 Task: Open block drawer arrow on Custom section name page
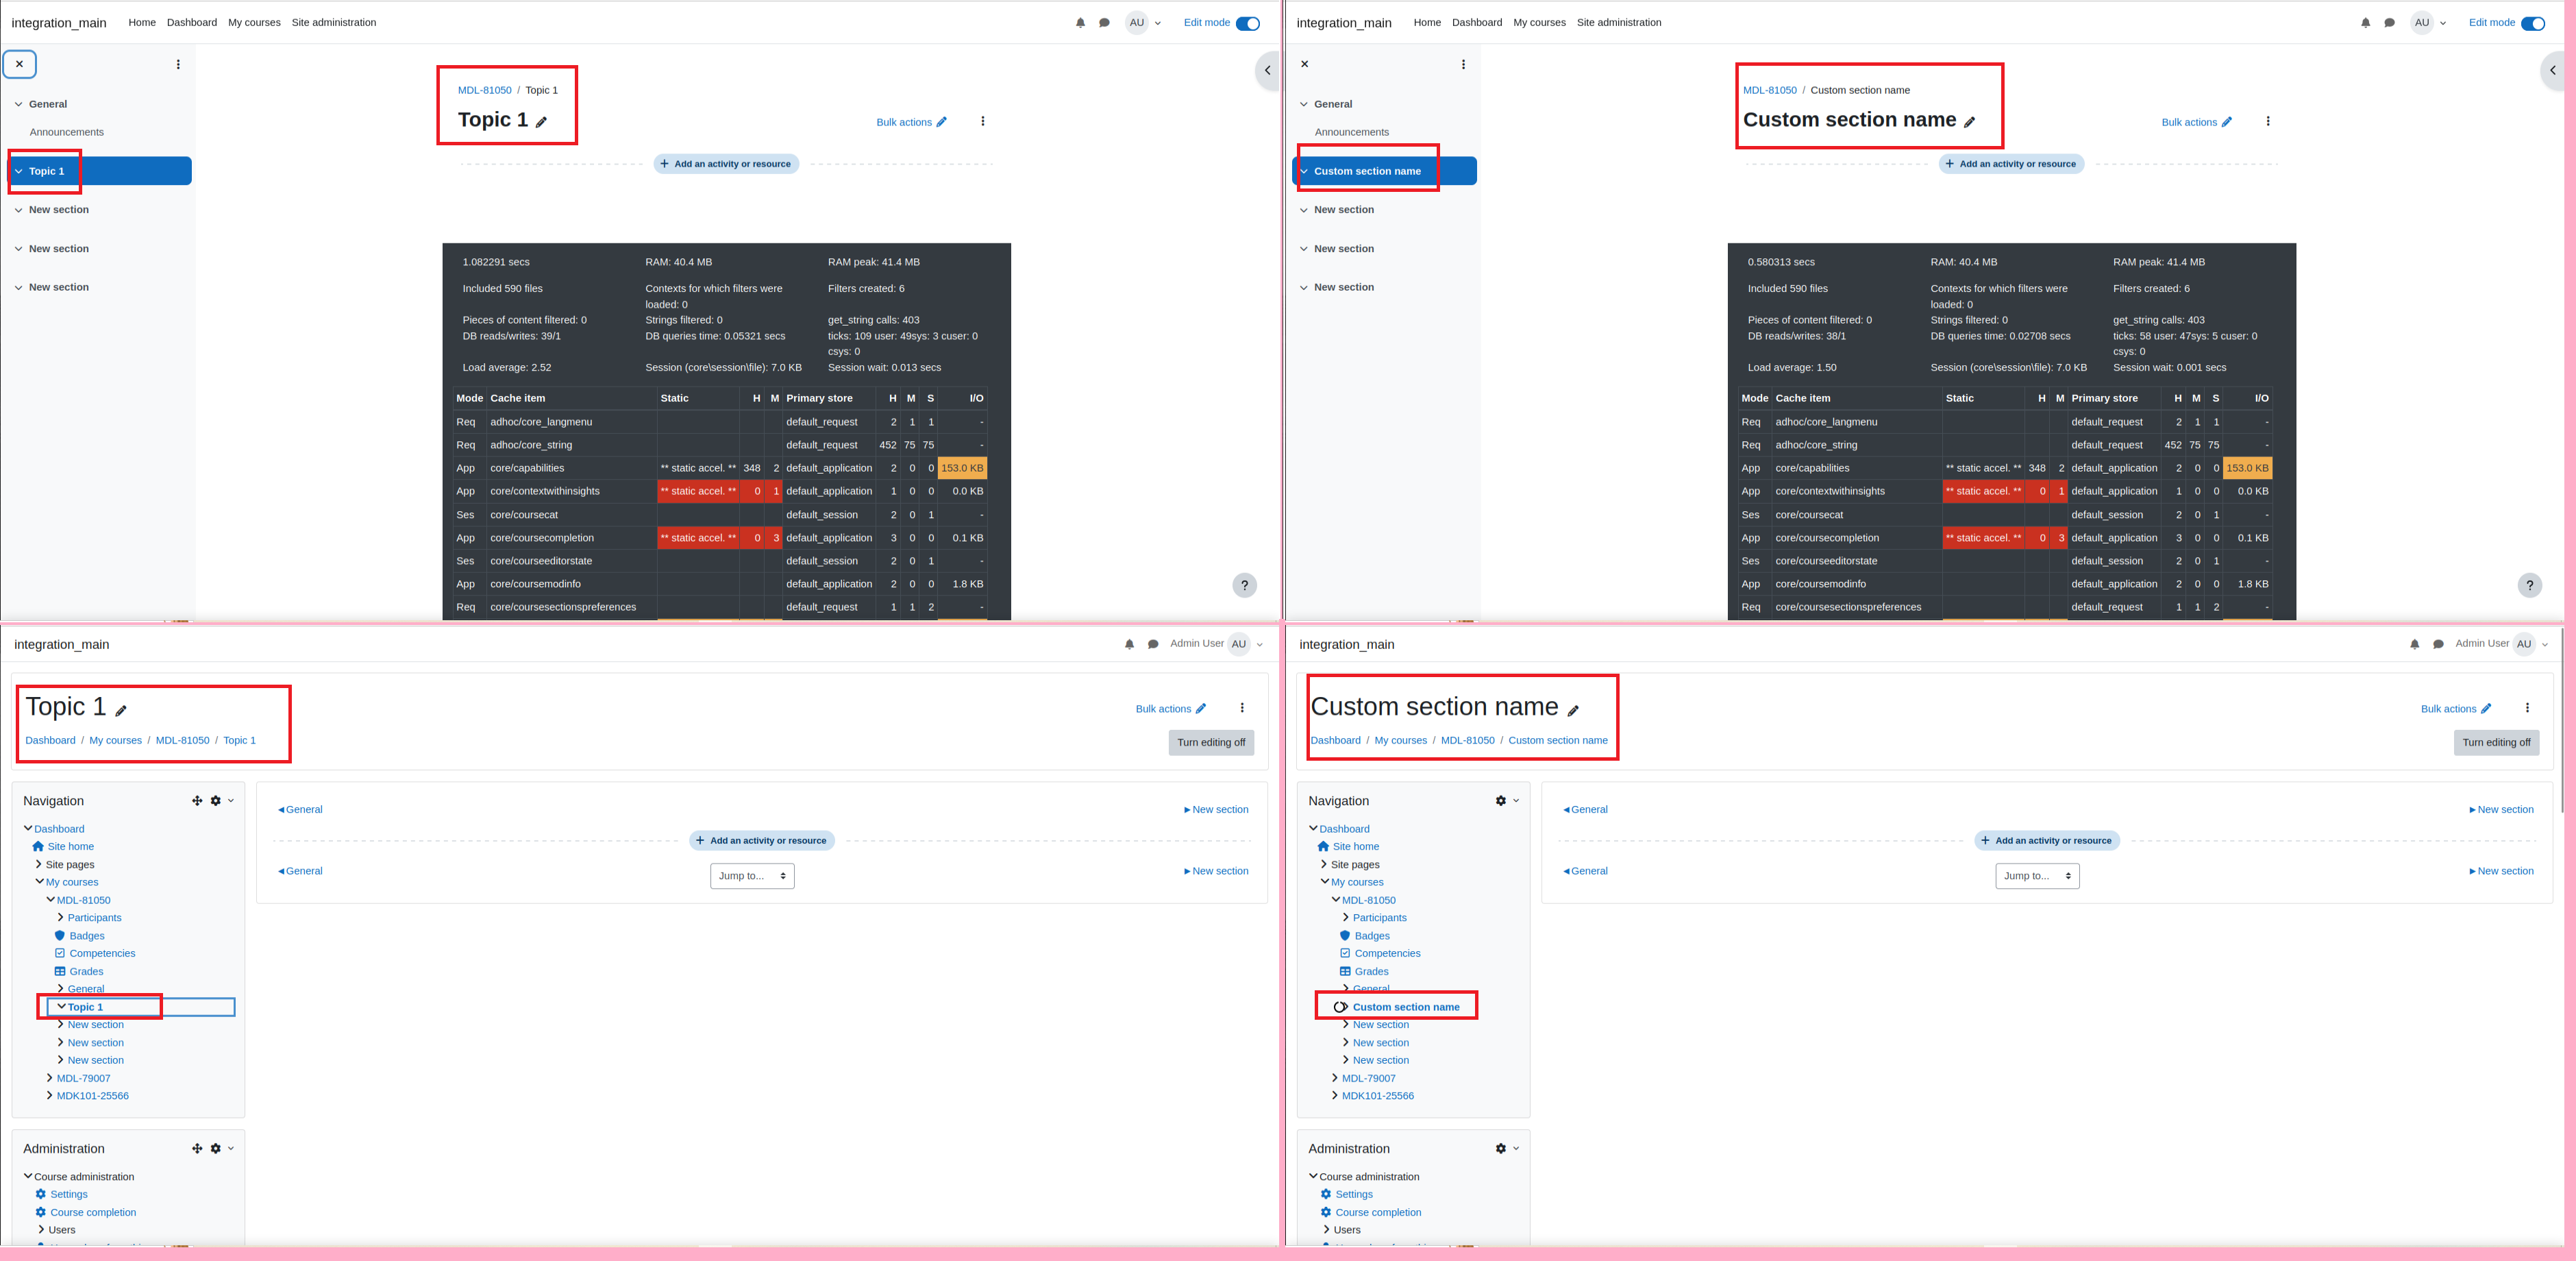2553,71
